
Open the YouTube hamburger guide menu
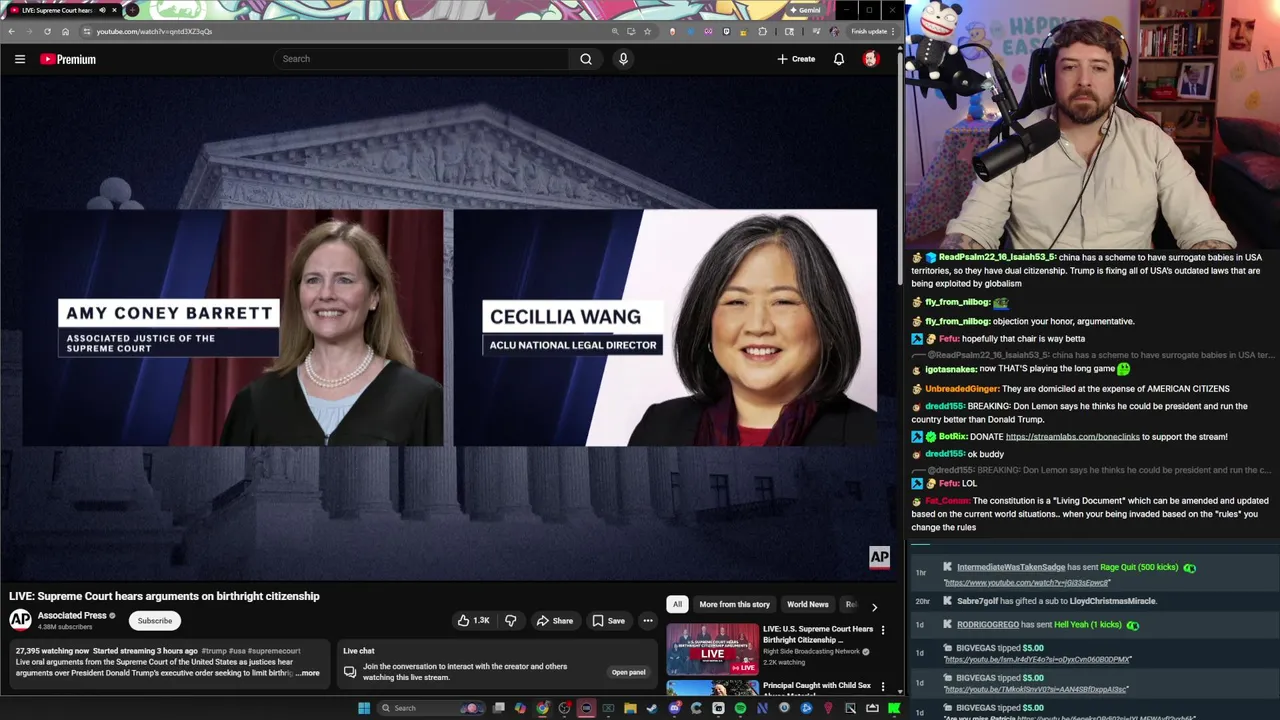coord(19,59)
